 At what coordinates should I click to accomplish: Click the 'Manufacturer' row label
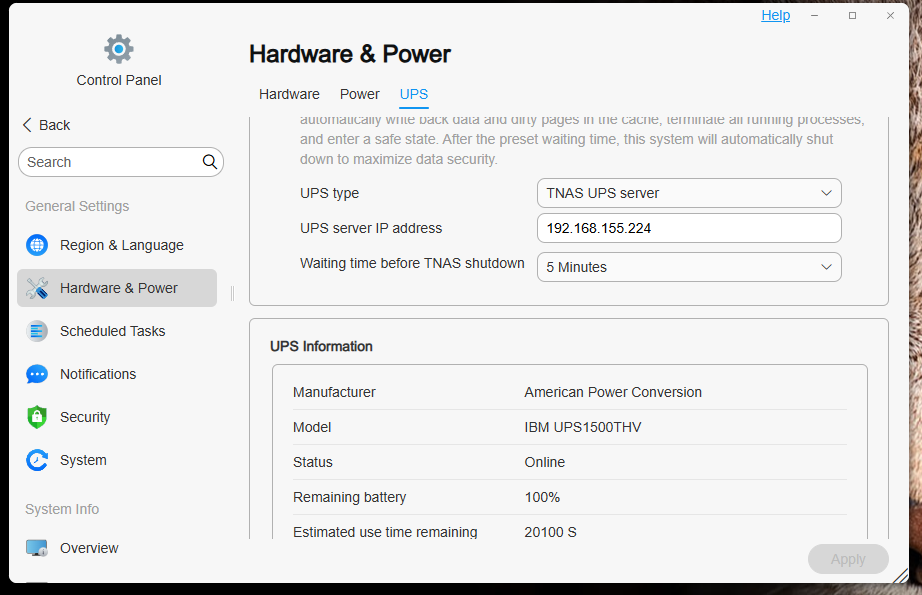(x=334, y=392)
